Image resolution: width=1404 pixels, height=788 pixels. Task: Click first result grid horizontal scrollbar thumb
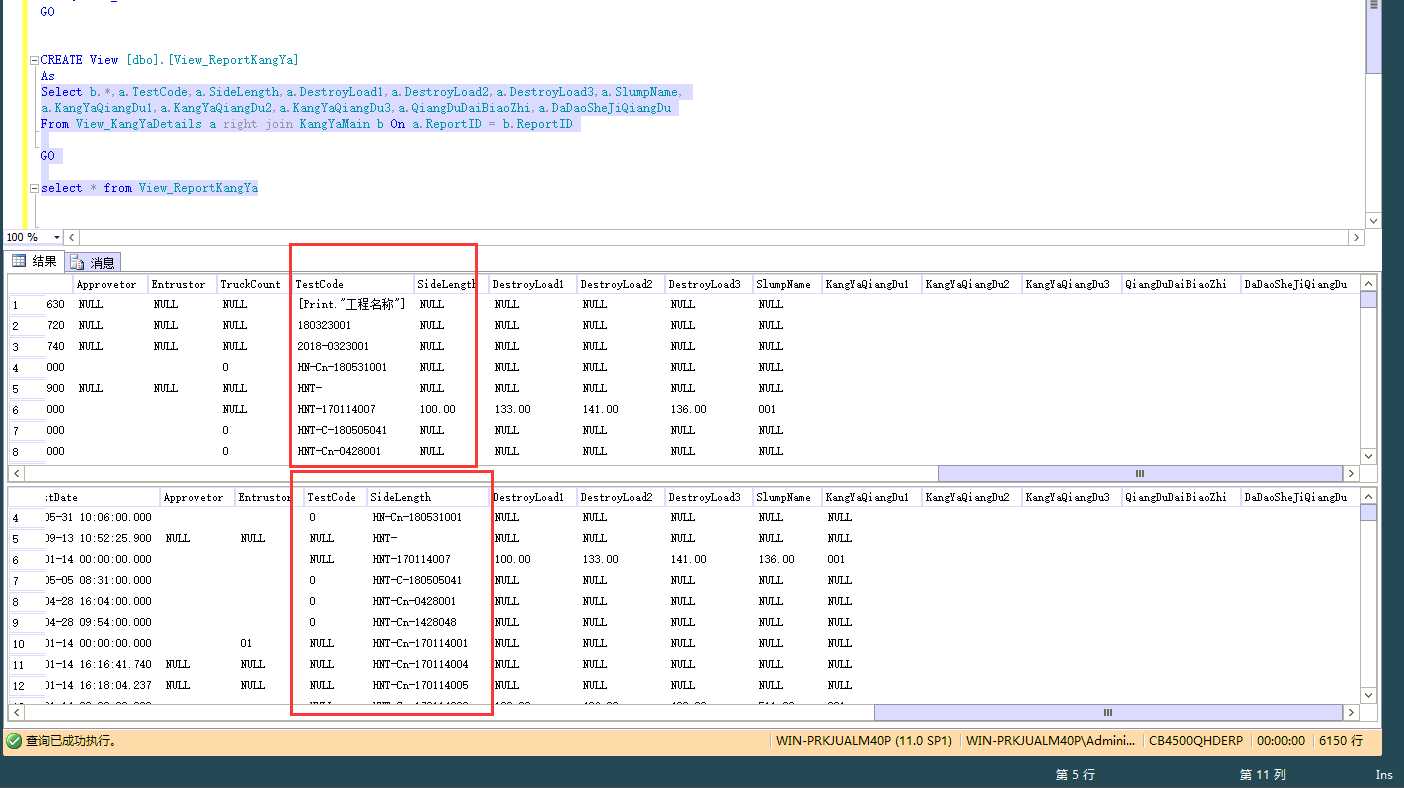[x=1140, y=473]
